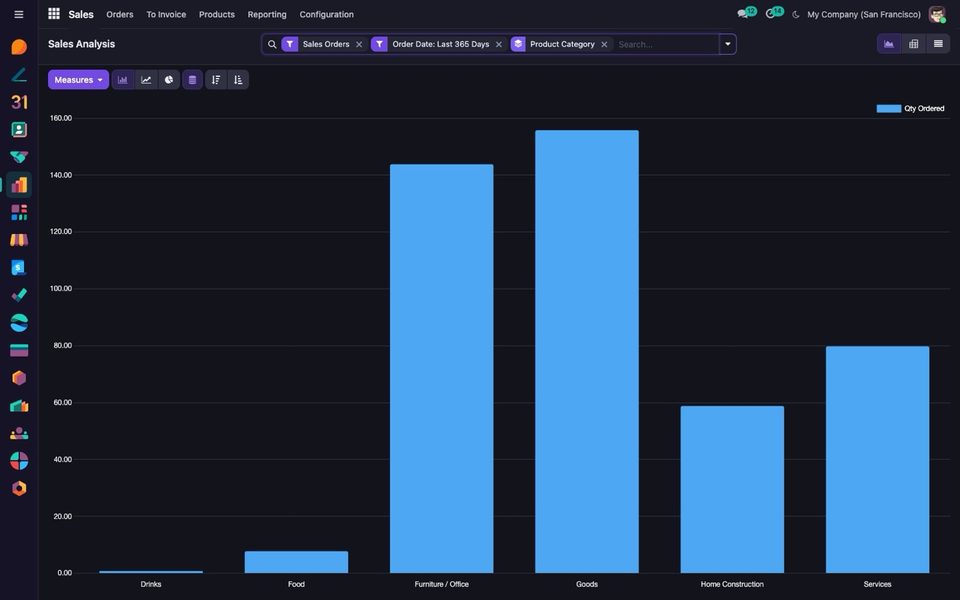Open the CRM handshake app icon
Screen dimensions: 960x600
[19, 157]
